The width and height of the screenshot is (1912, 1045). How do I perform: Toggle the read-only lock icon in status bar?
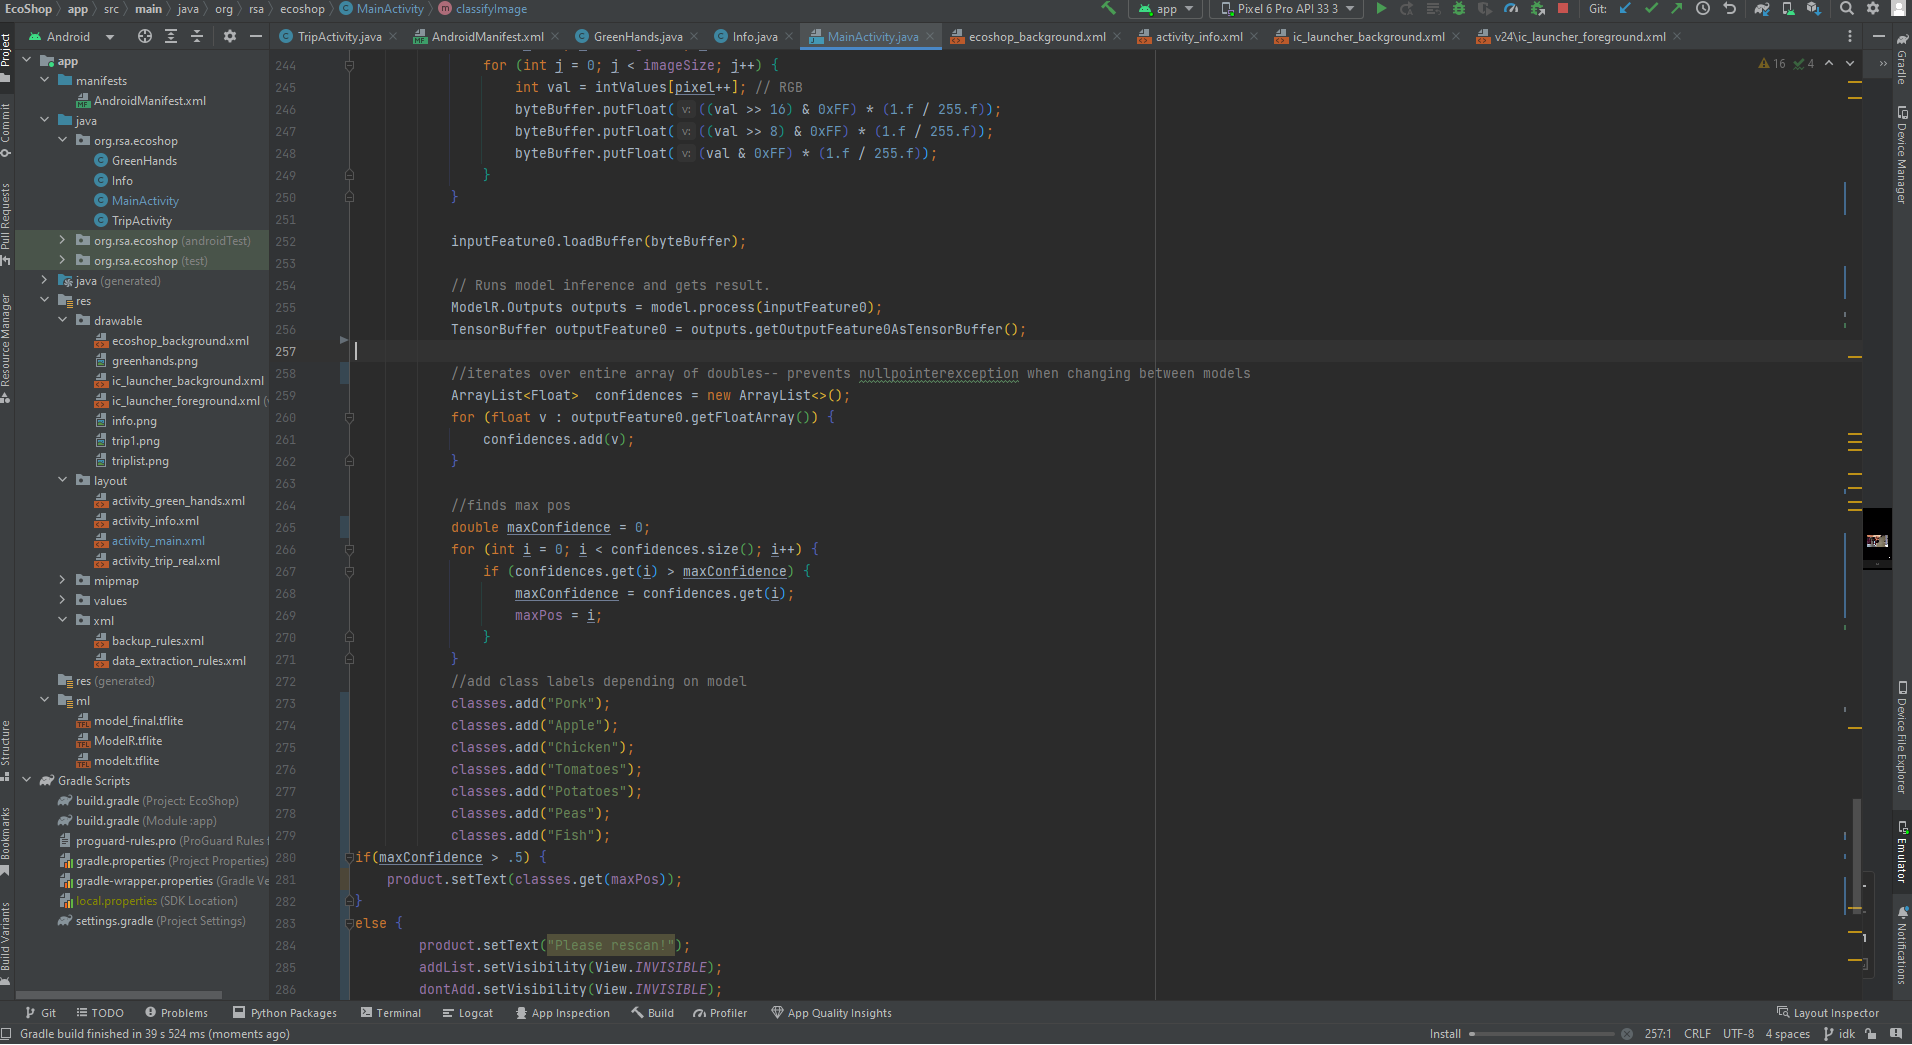tap(1870, 1034)
